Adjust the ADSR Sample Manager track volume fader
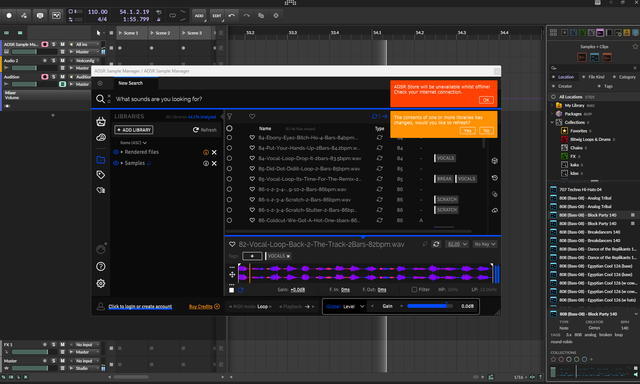 tap(34, 52)
